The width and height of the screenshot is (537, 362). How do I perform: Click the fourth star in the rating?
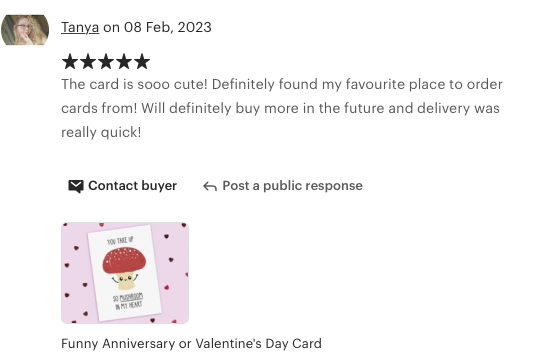click(x=124, y=62)
